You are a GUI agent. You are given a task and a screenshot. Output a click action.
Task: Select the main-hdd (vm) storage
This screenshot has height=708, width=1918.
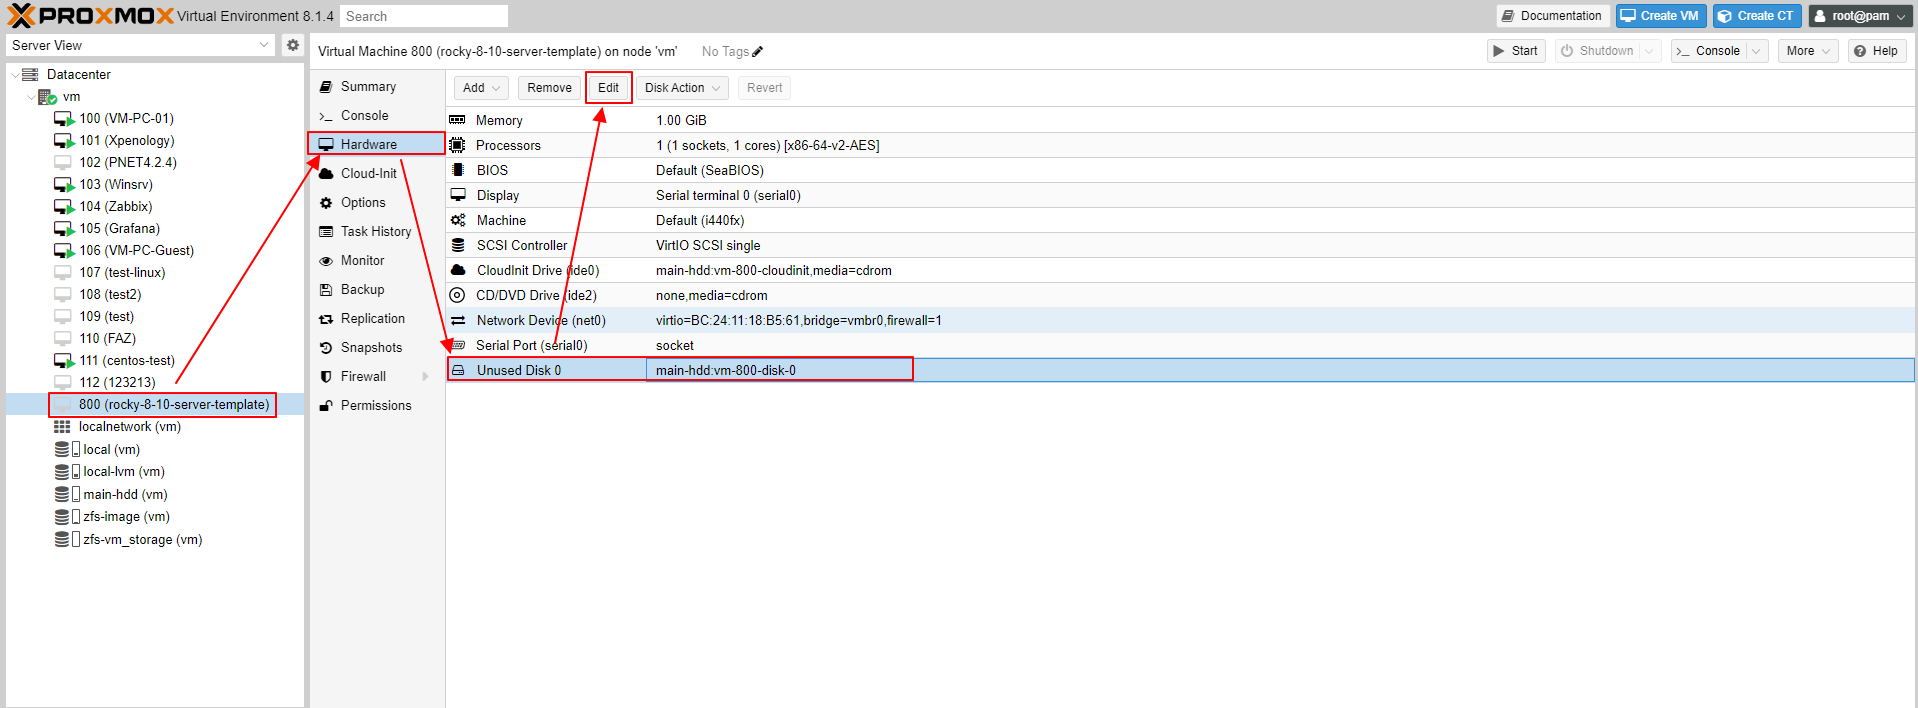tap(125, 495)
